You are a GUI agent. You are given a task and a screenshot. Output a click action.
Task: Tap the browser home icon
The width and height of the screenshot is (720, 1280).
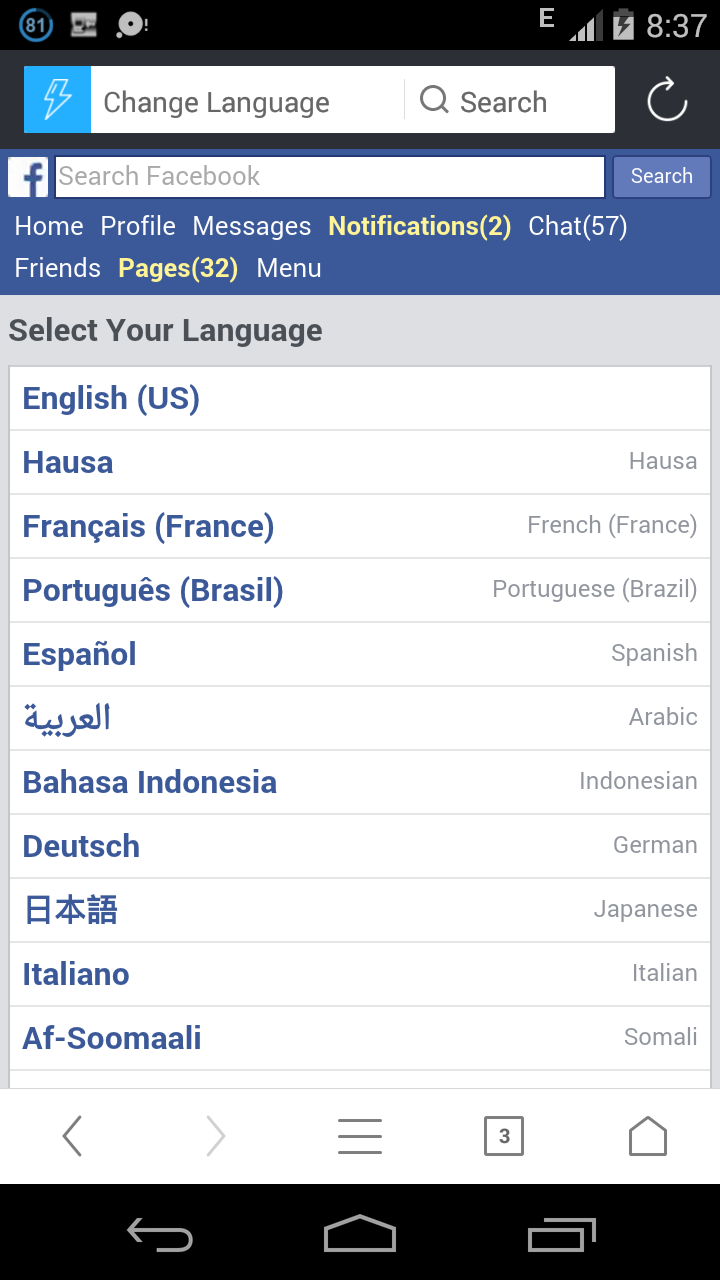647,1136
